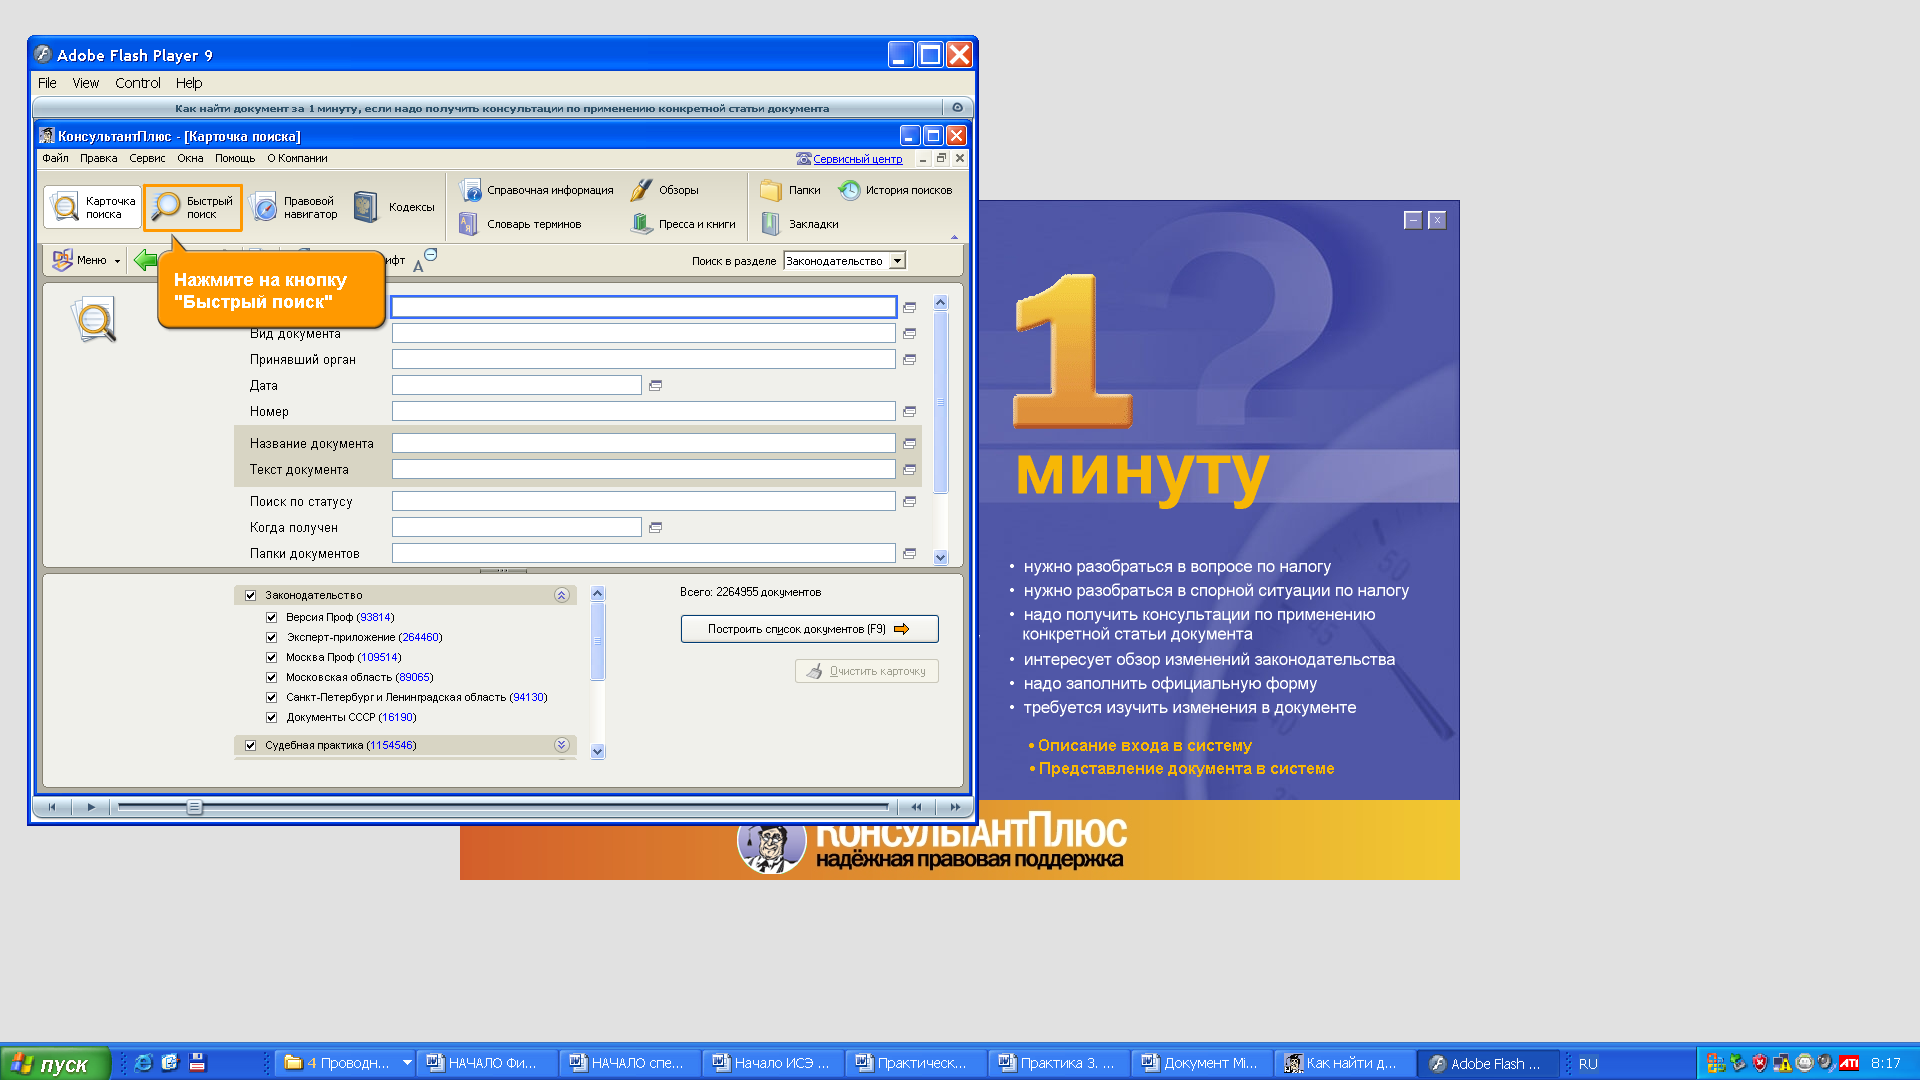Open Представление документа в системе link

coord(1186,768)
